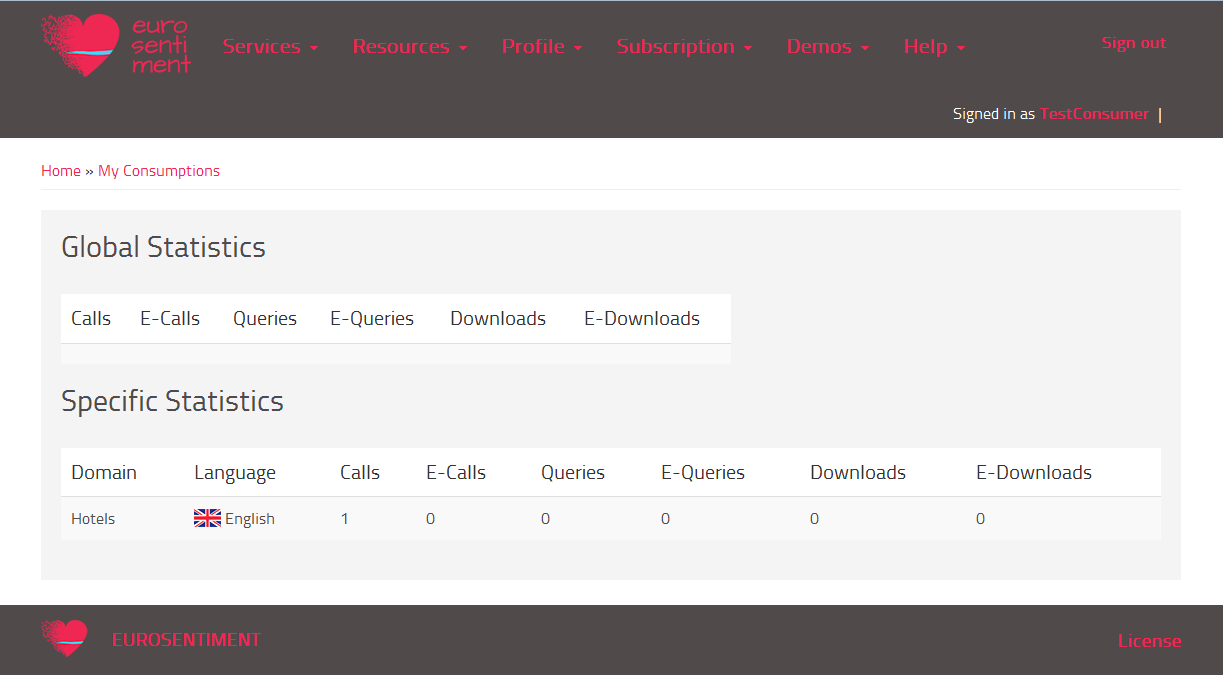The image size is (1223, 675).
Task: Open the TestConsumer user link
Action: pyautogui.click(x=1094, y=114)
